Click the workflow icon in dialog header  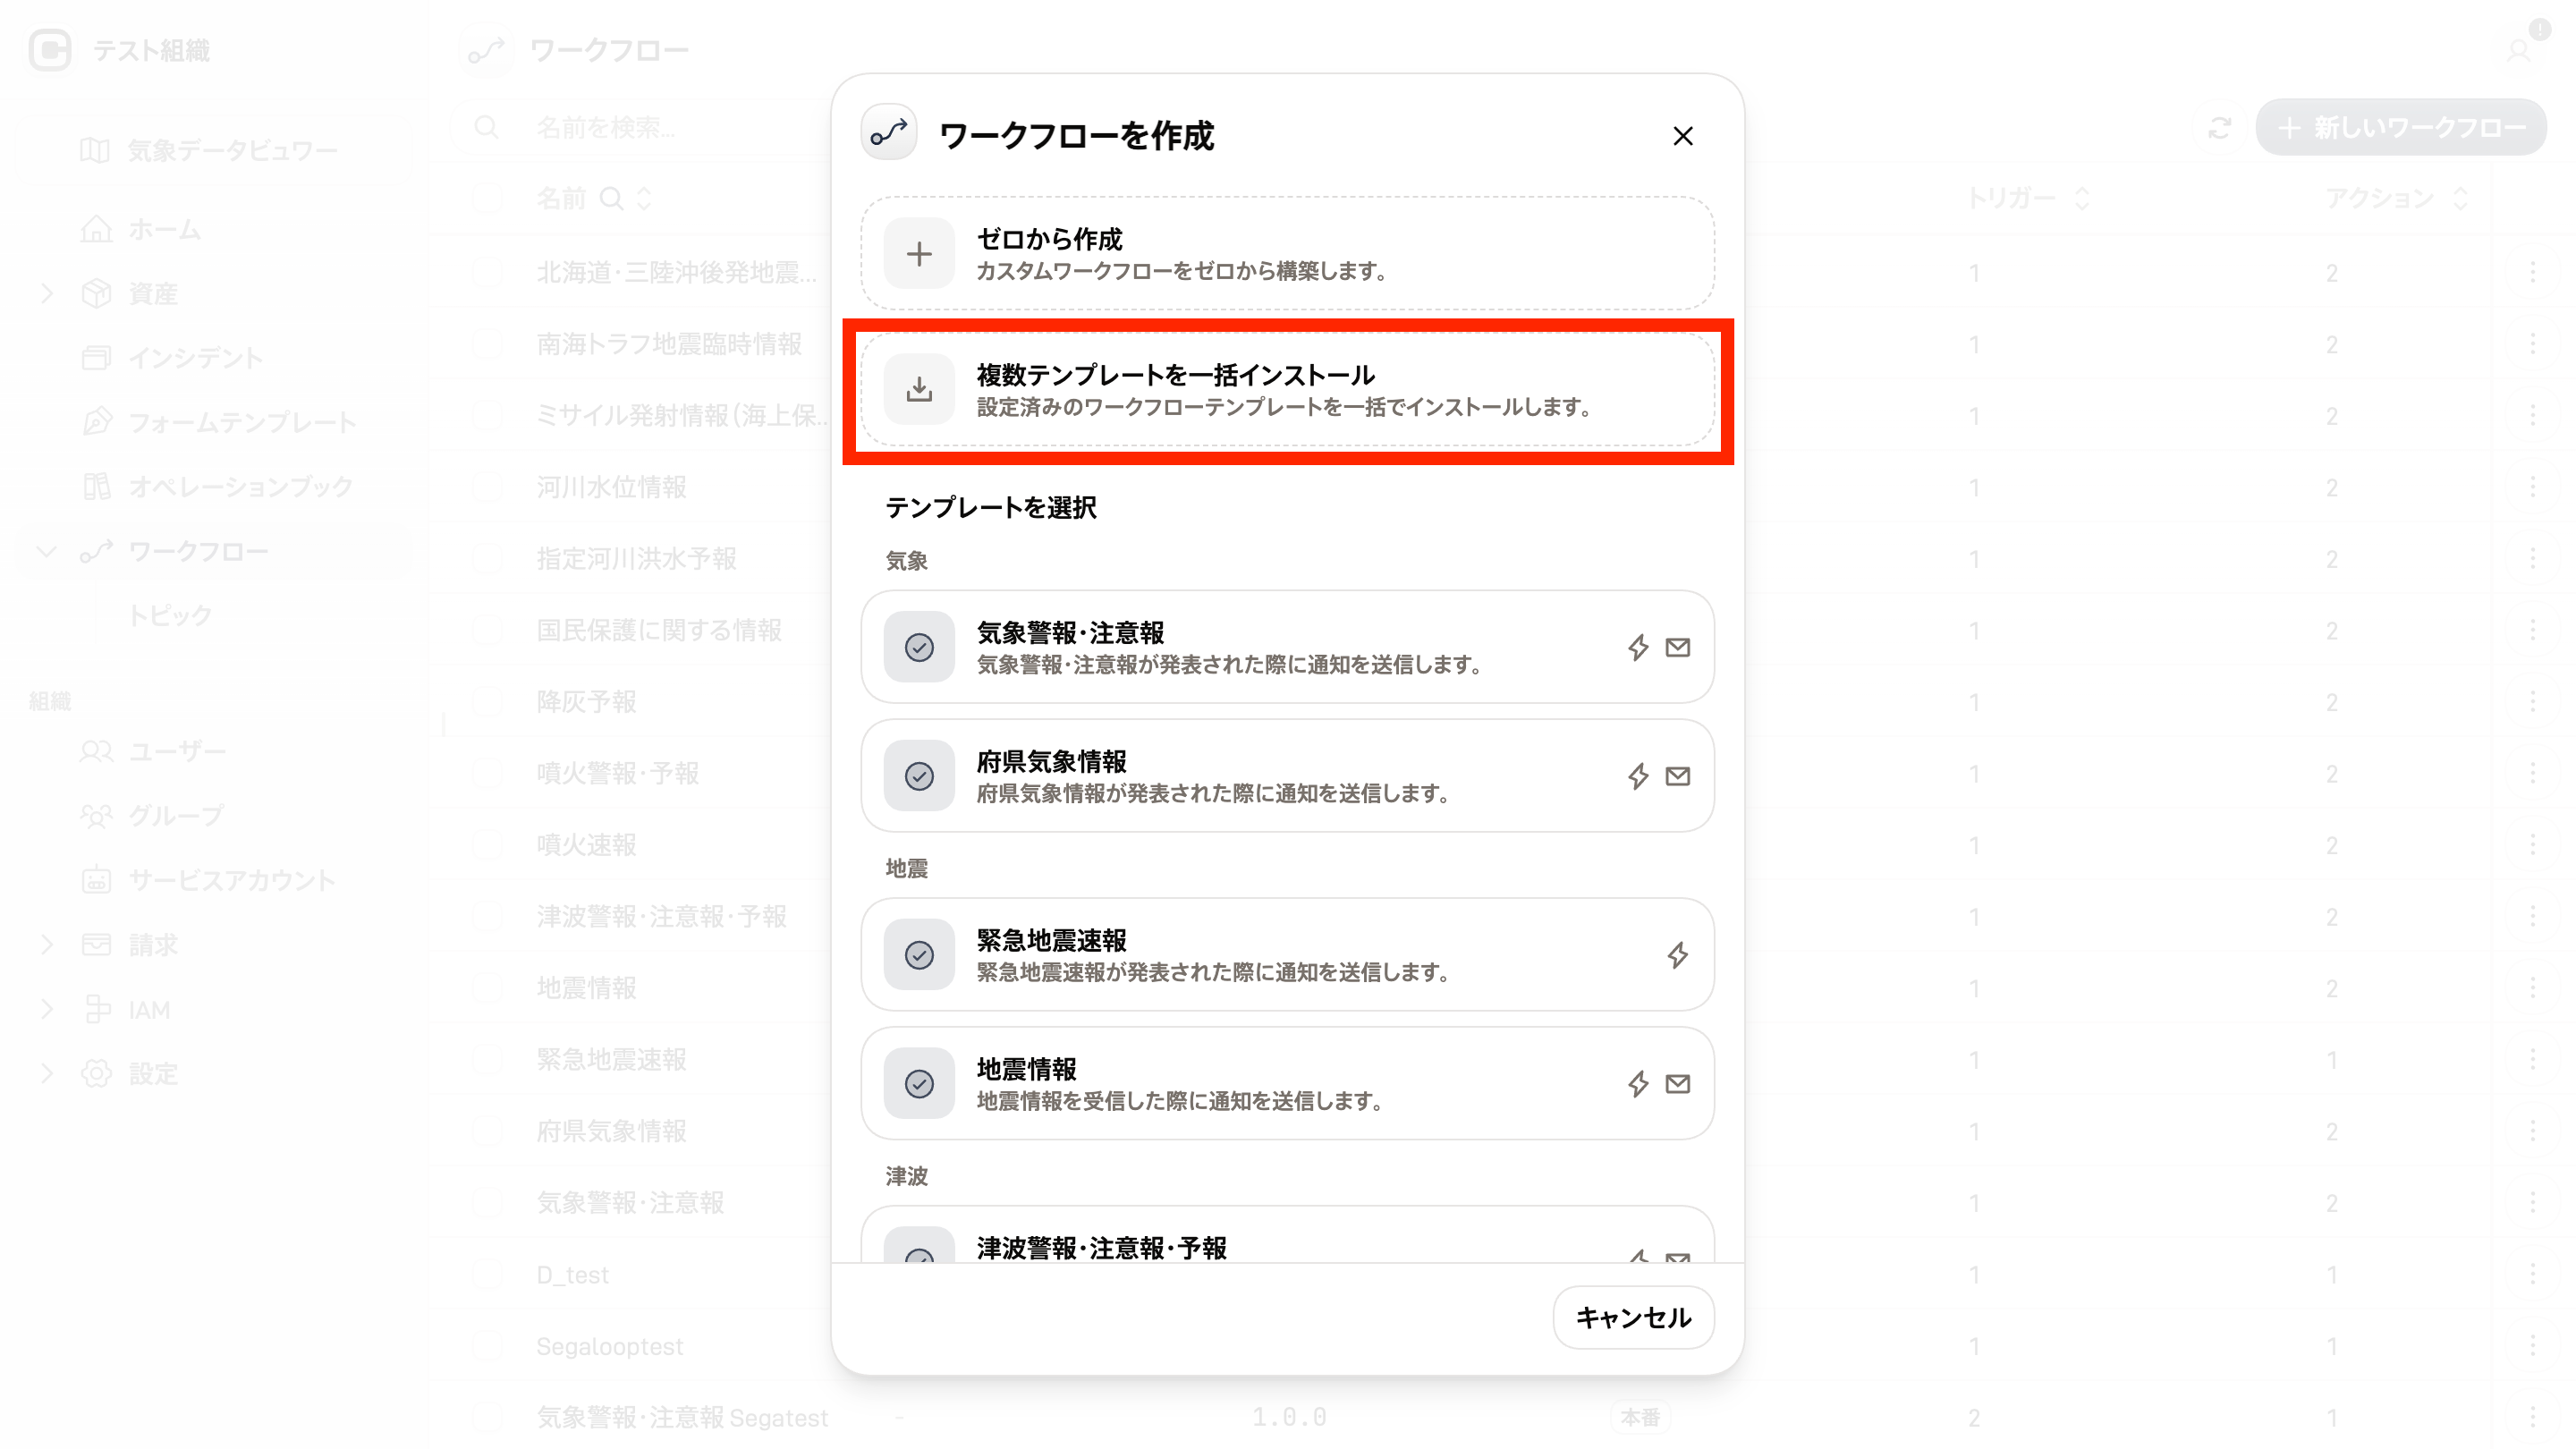(x=889, y=133)
